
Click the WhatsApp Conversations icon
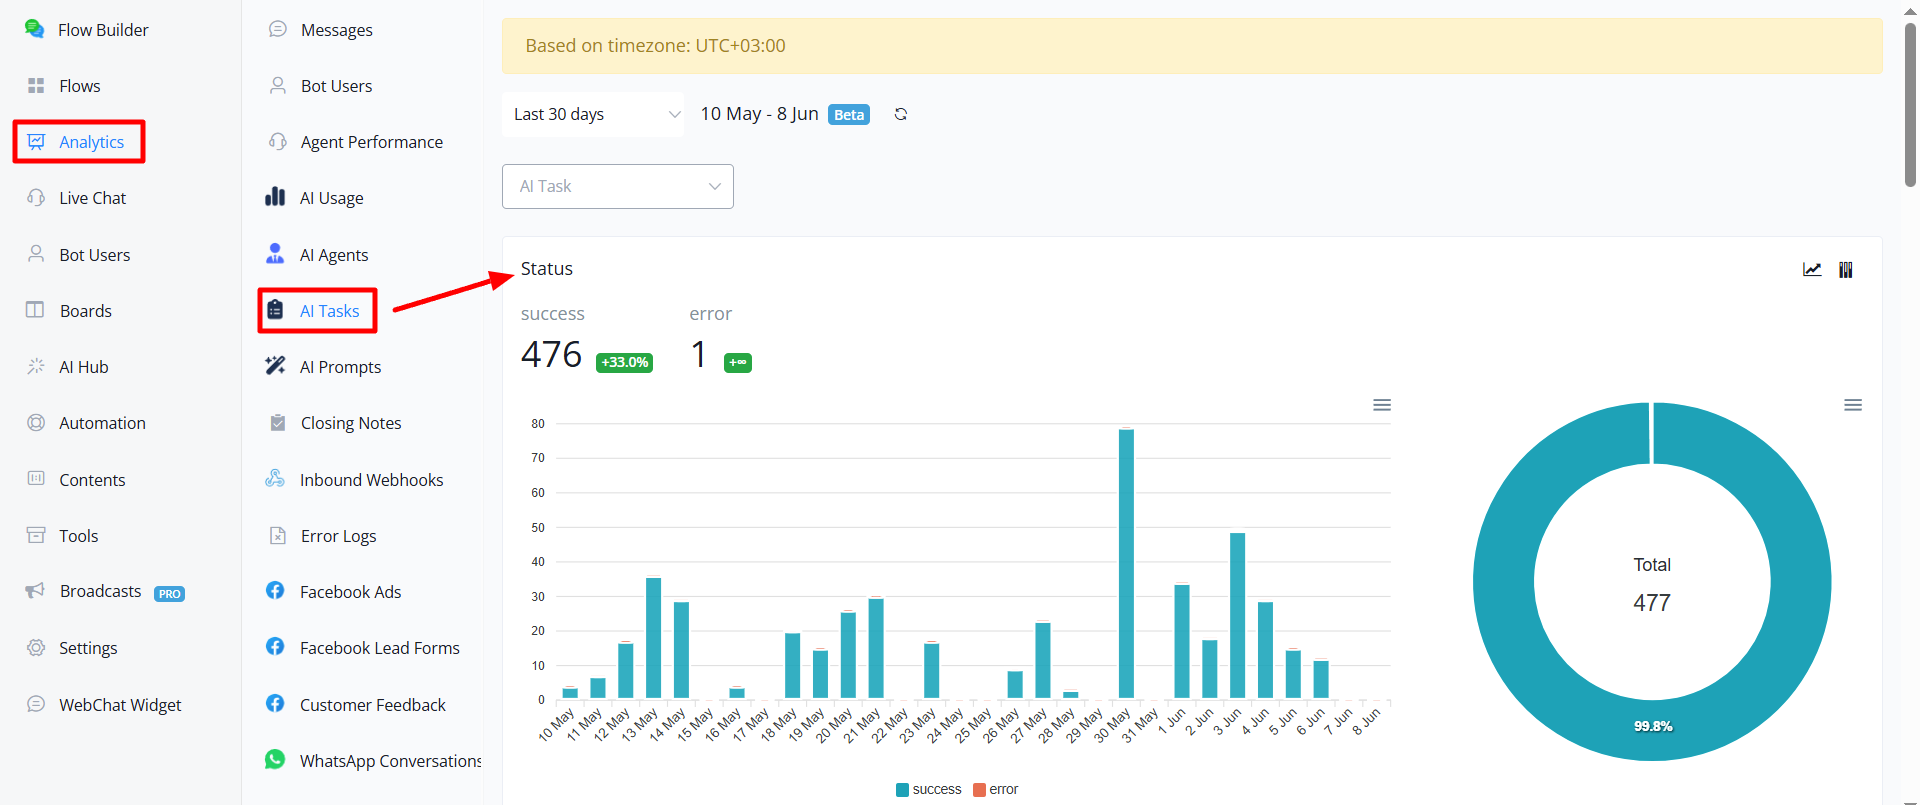(275, 760)
